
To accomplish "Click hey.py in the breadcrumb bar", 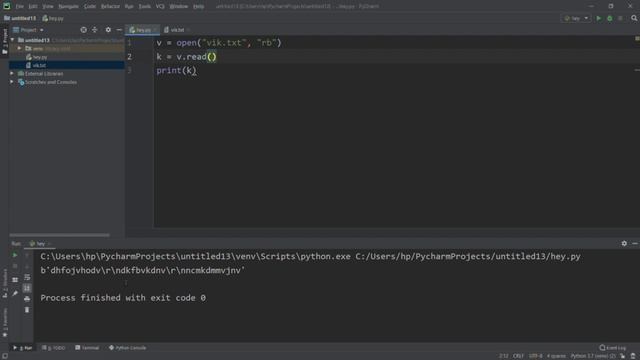I will pyautogui.click(x=53, y=18).
